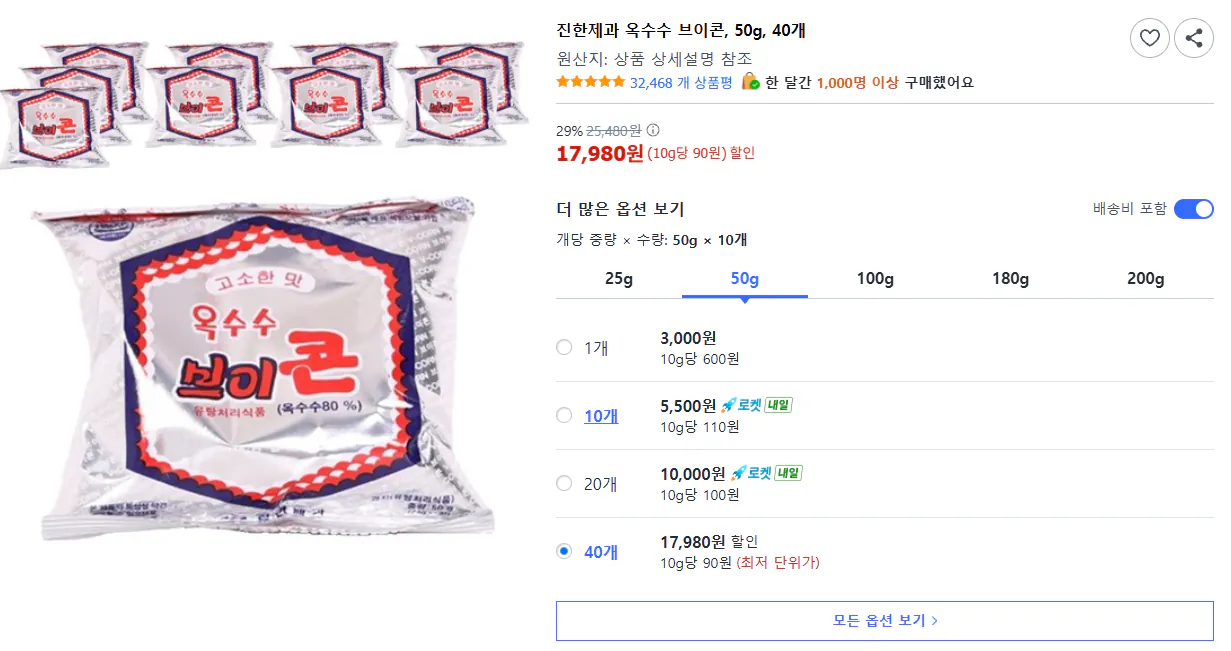Open the 180g weight tab
Viewport: 1231px width, 651px height.
[1009, 278]
